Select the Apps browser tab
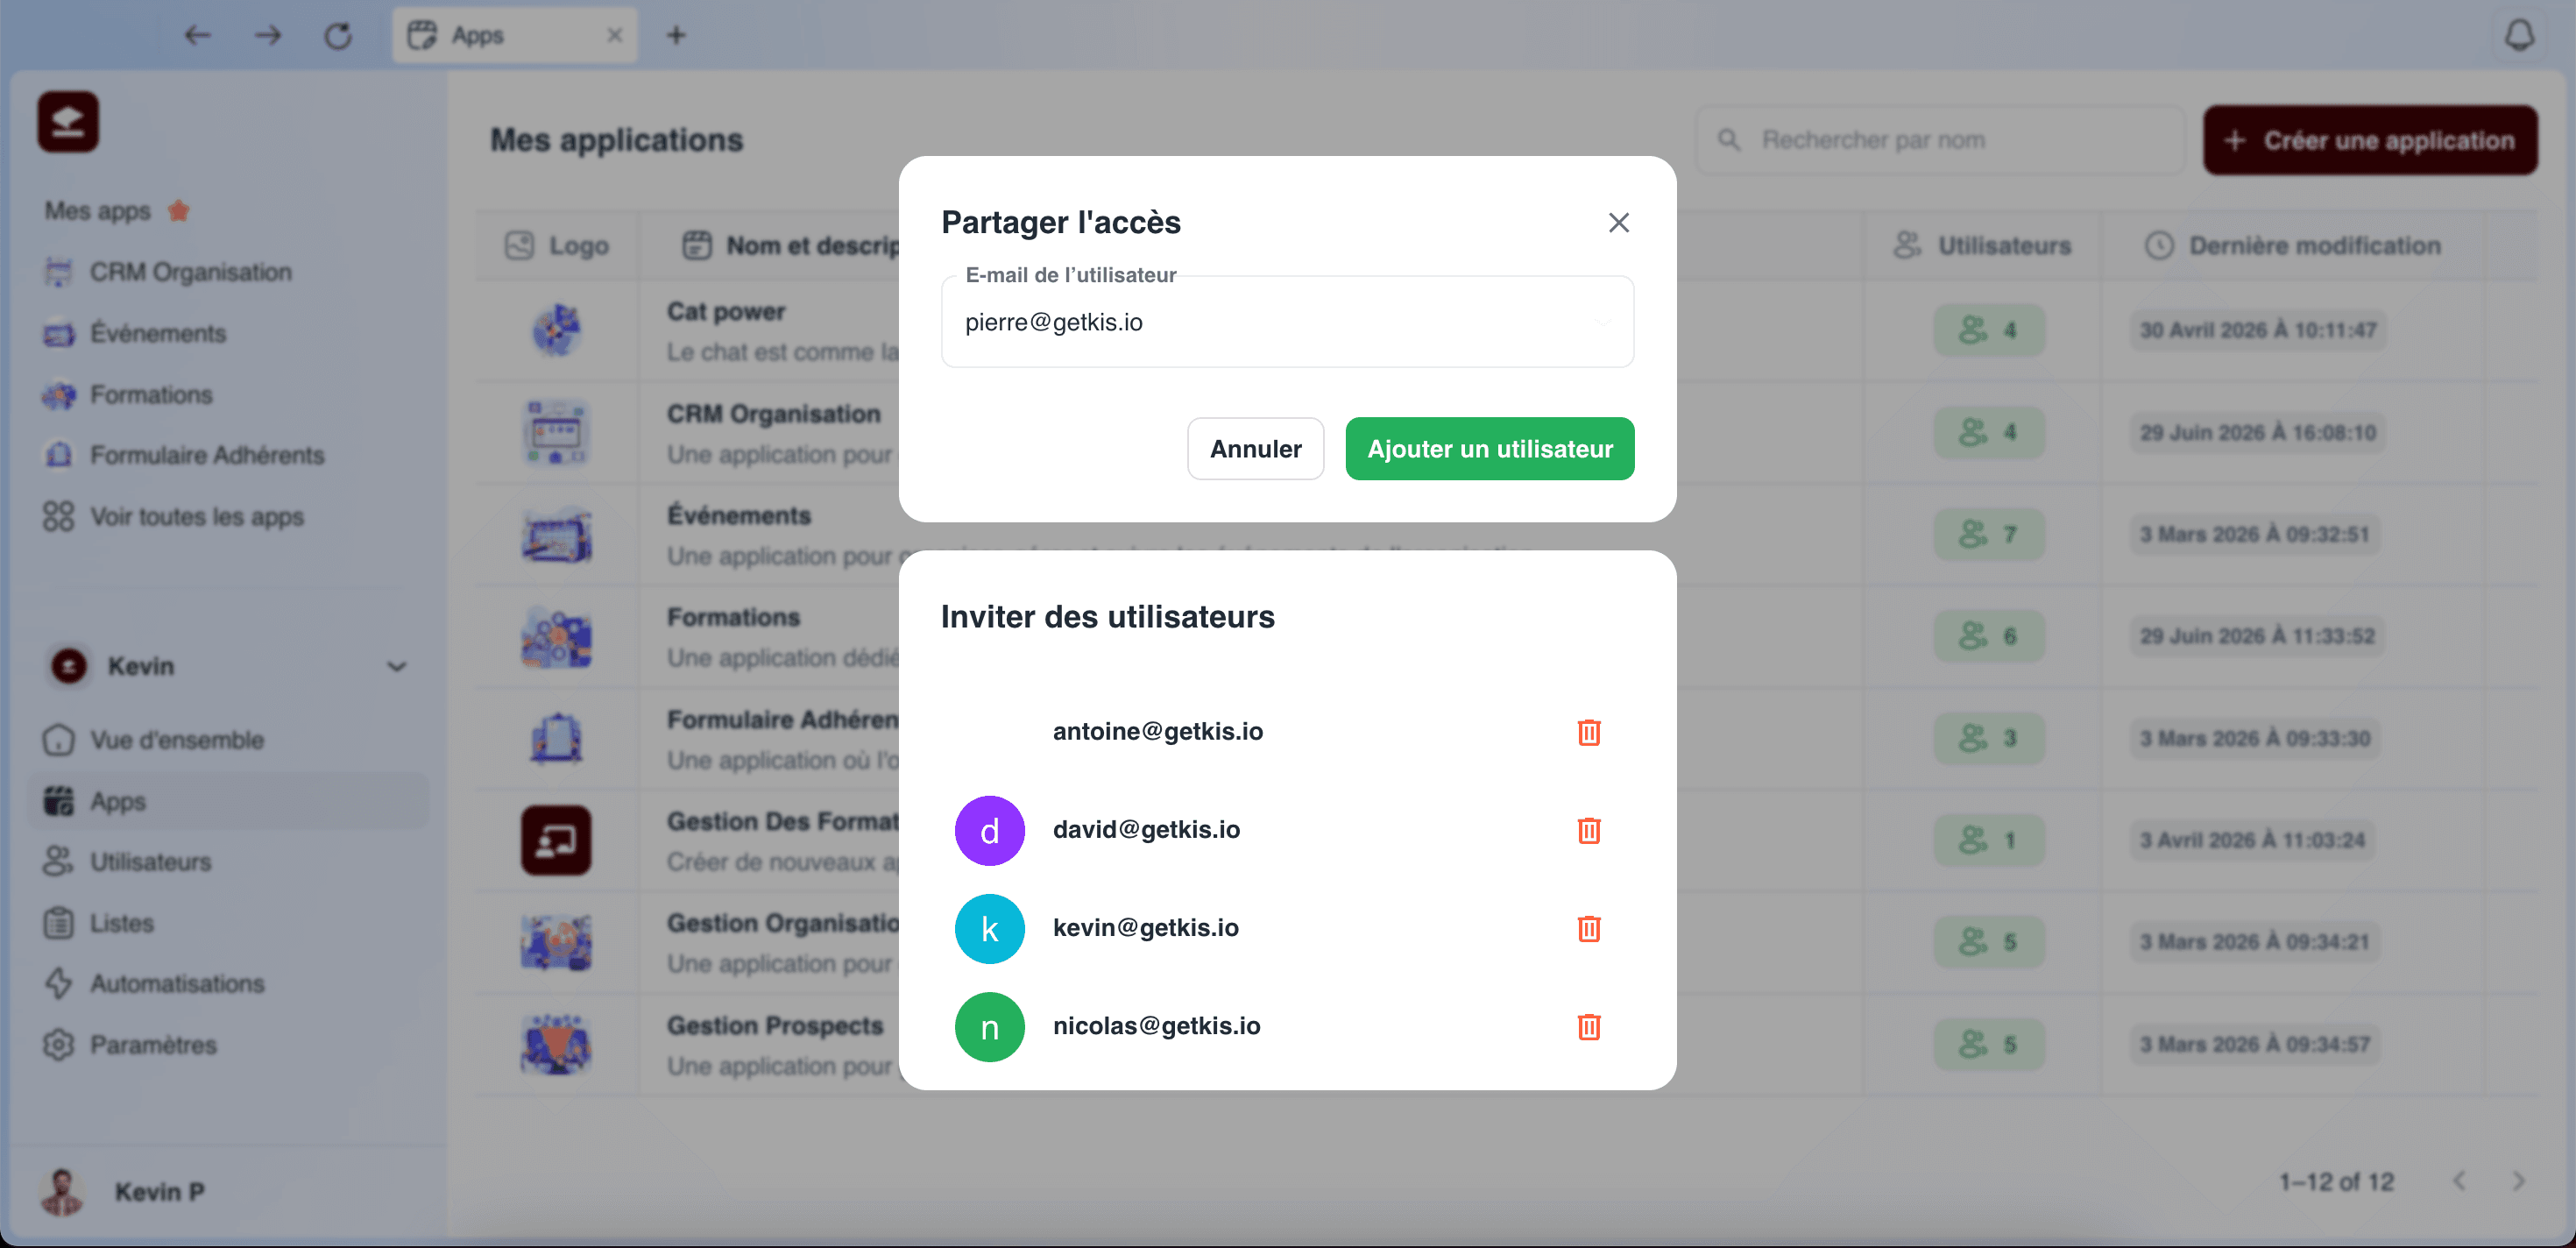2576x1248 pixels. coord(514,35)
